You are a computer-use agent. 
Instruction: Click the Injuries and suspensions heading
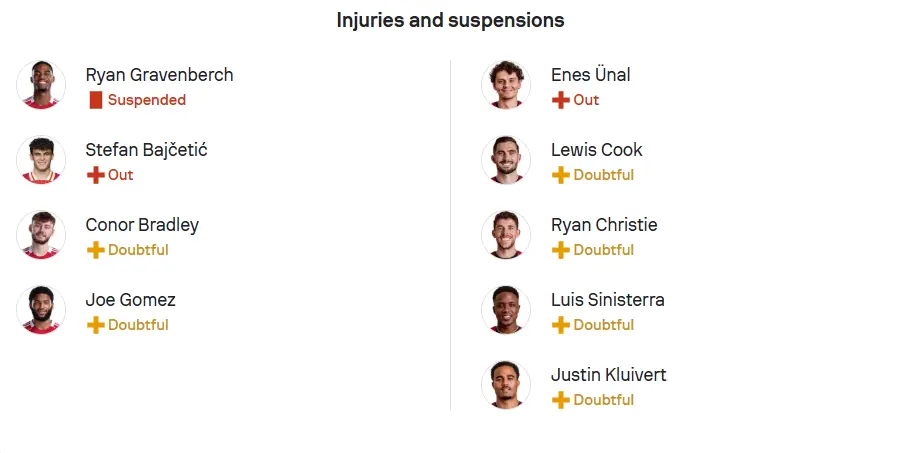point(451,20)
